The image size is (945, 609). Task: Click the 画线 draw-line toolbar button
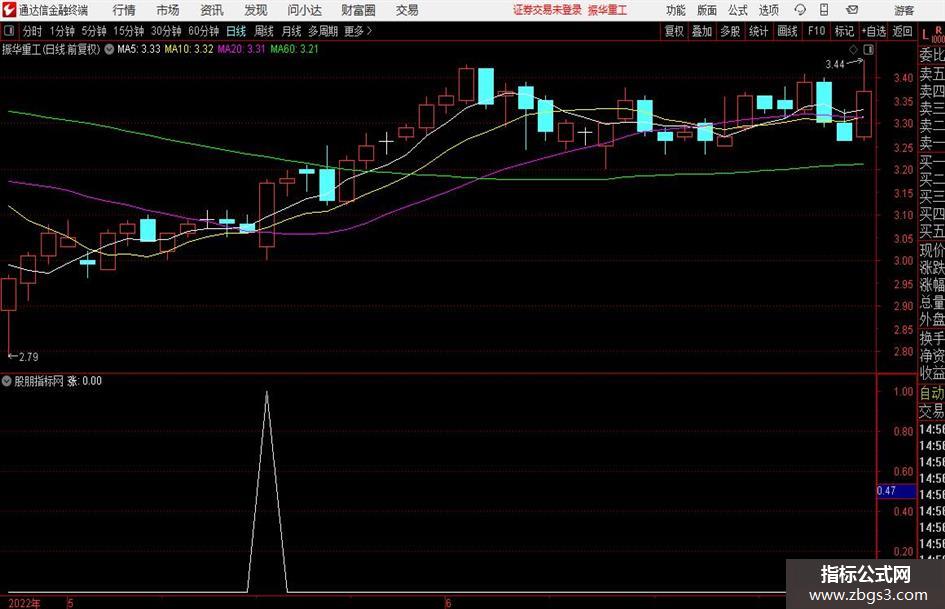click(787, 31)
